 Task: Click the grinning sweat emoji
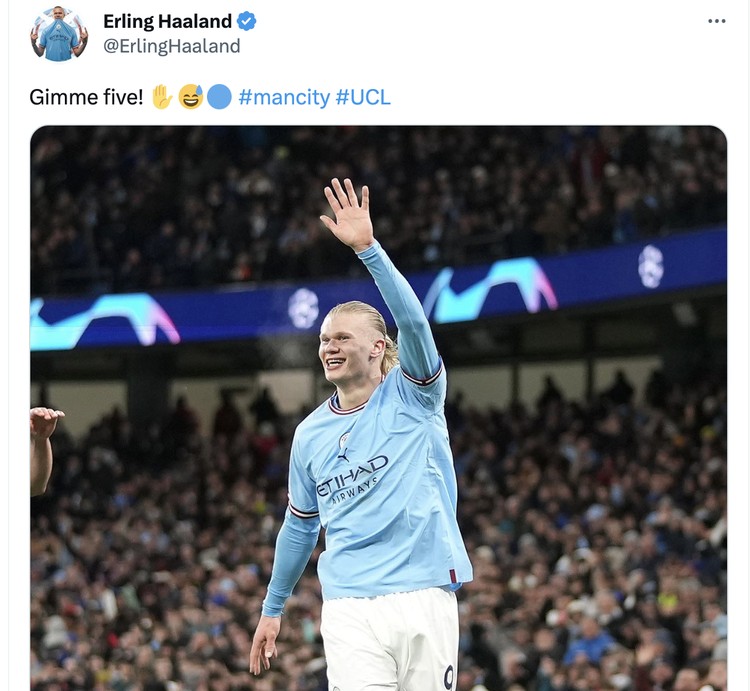[x=191, y=97]
